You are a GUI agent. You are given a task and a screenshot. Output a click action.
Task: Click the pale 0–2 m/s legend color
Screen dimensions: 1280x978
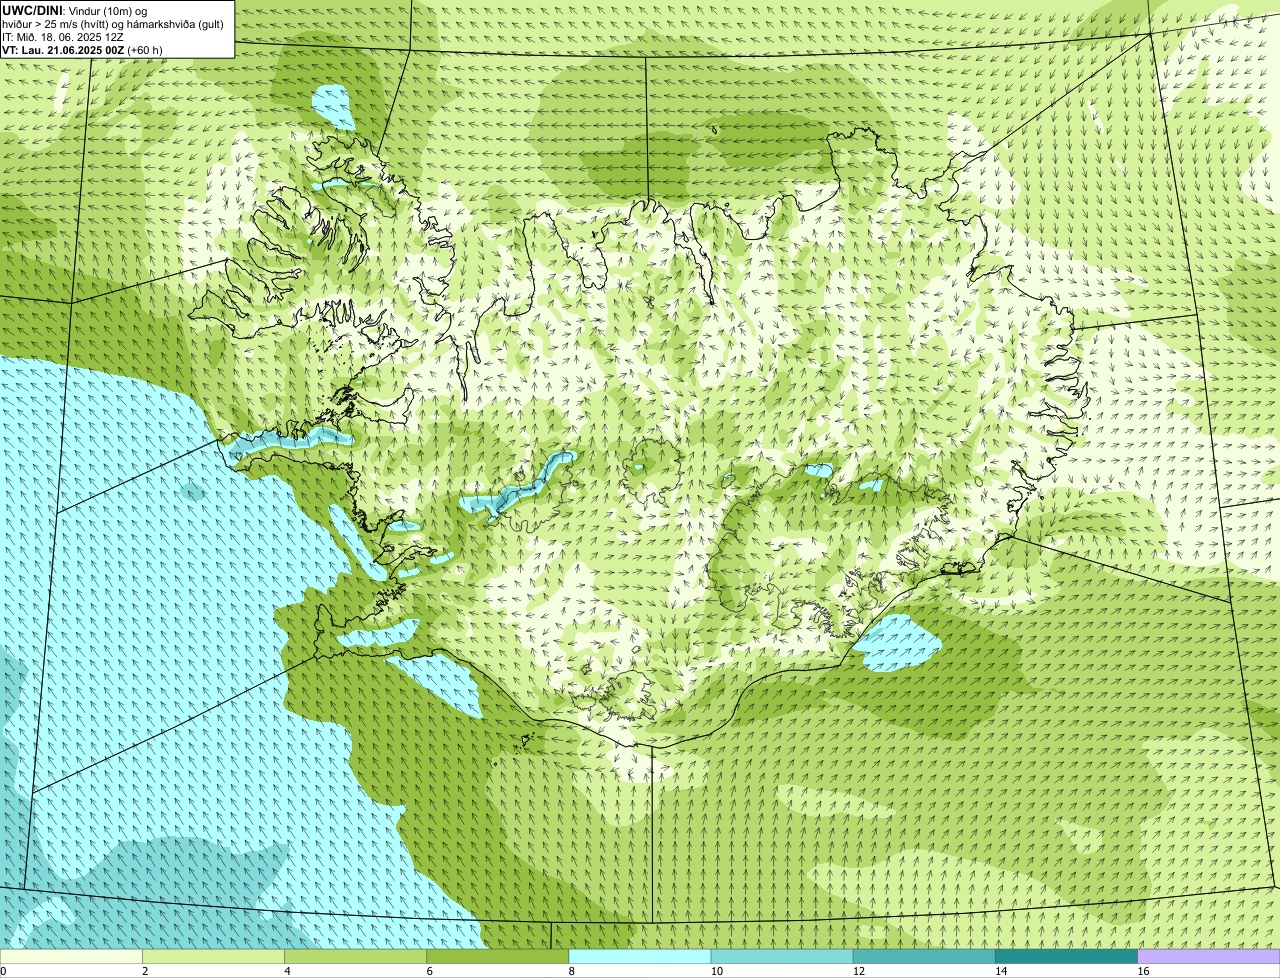click(71, 957)
